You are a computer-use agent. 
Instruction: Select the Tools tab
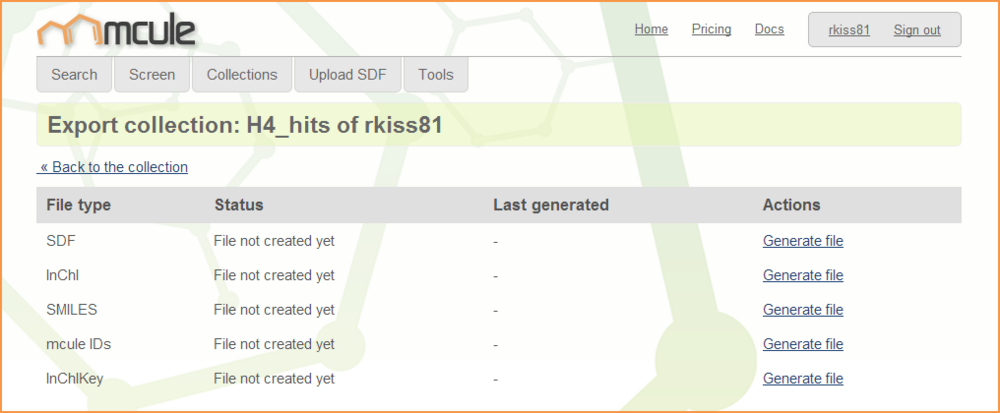436,75
